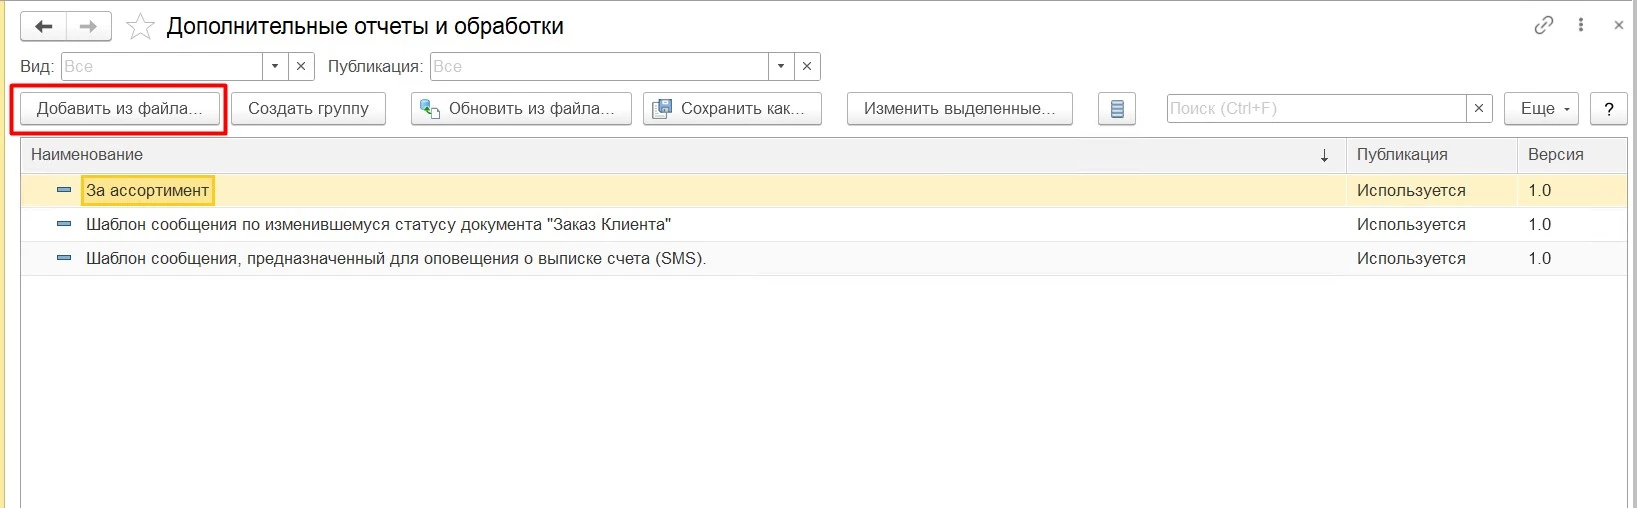Click the sort arrow in the Наименование header
This screenshot has height=508, width=1637.
(1325, 155)
